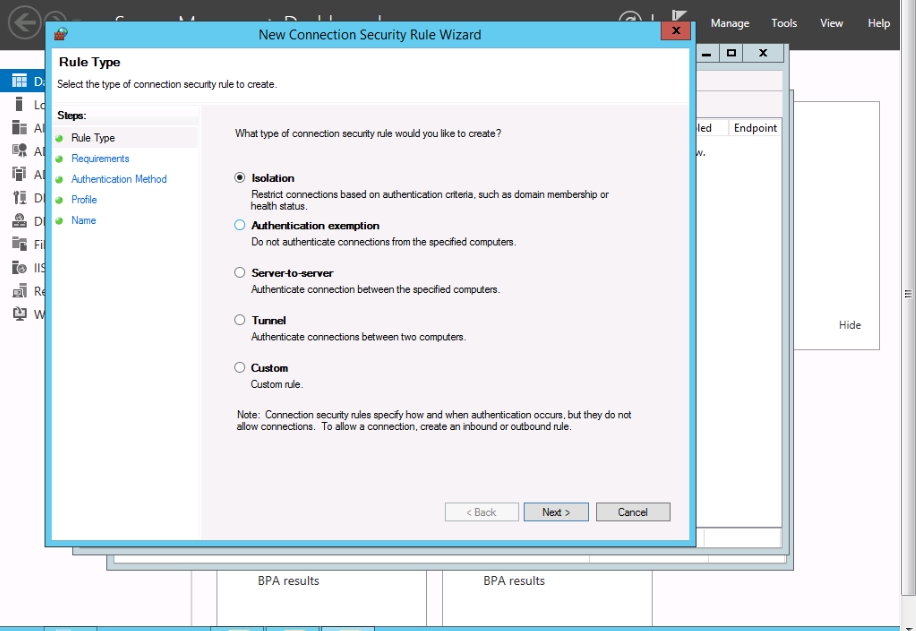Cancel the security rule wizard
This screenshot has height=631, width=916.
632,512
